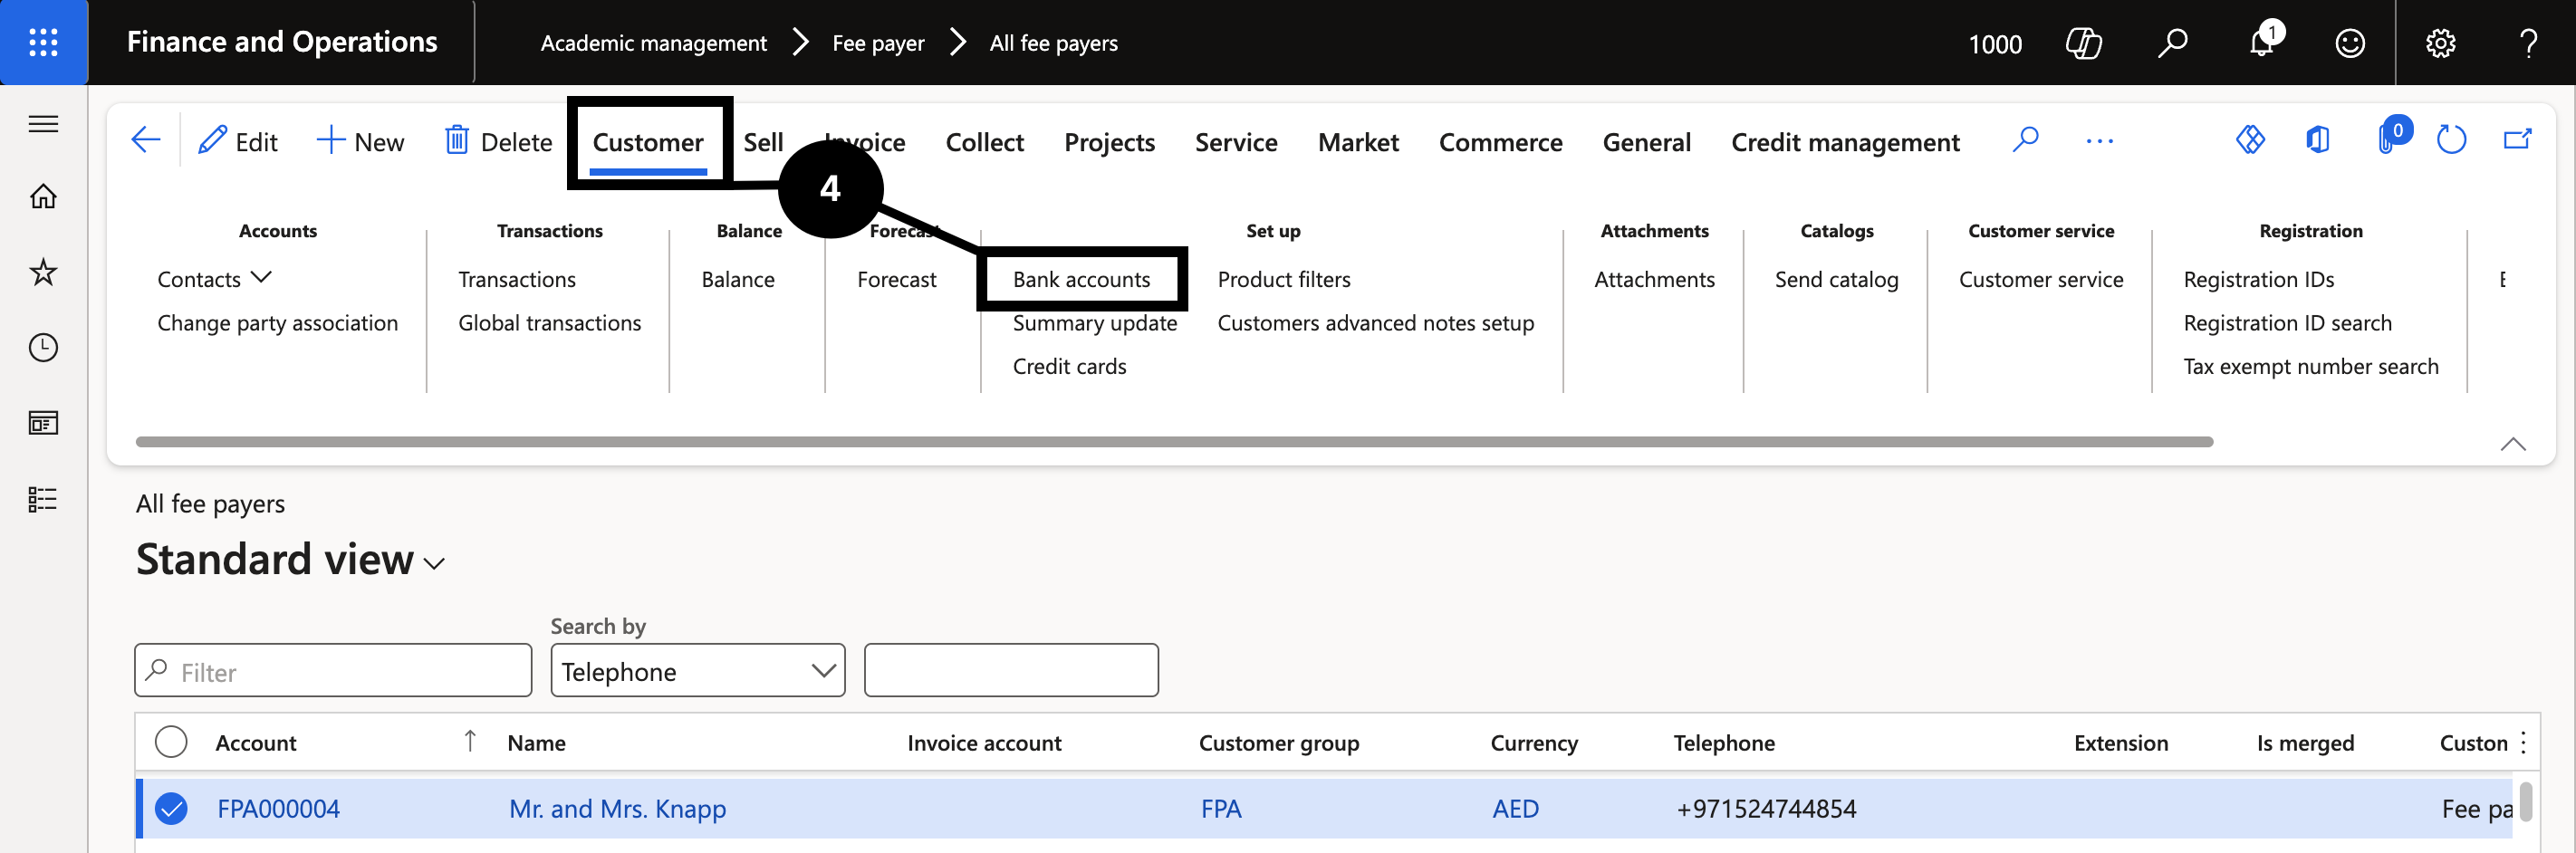Switch to the Credit management tab

click(1845, 142)
